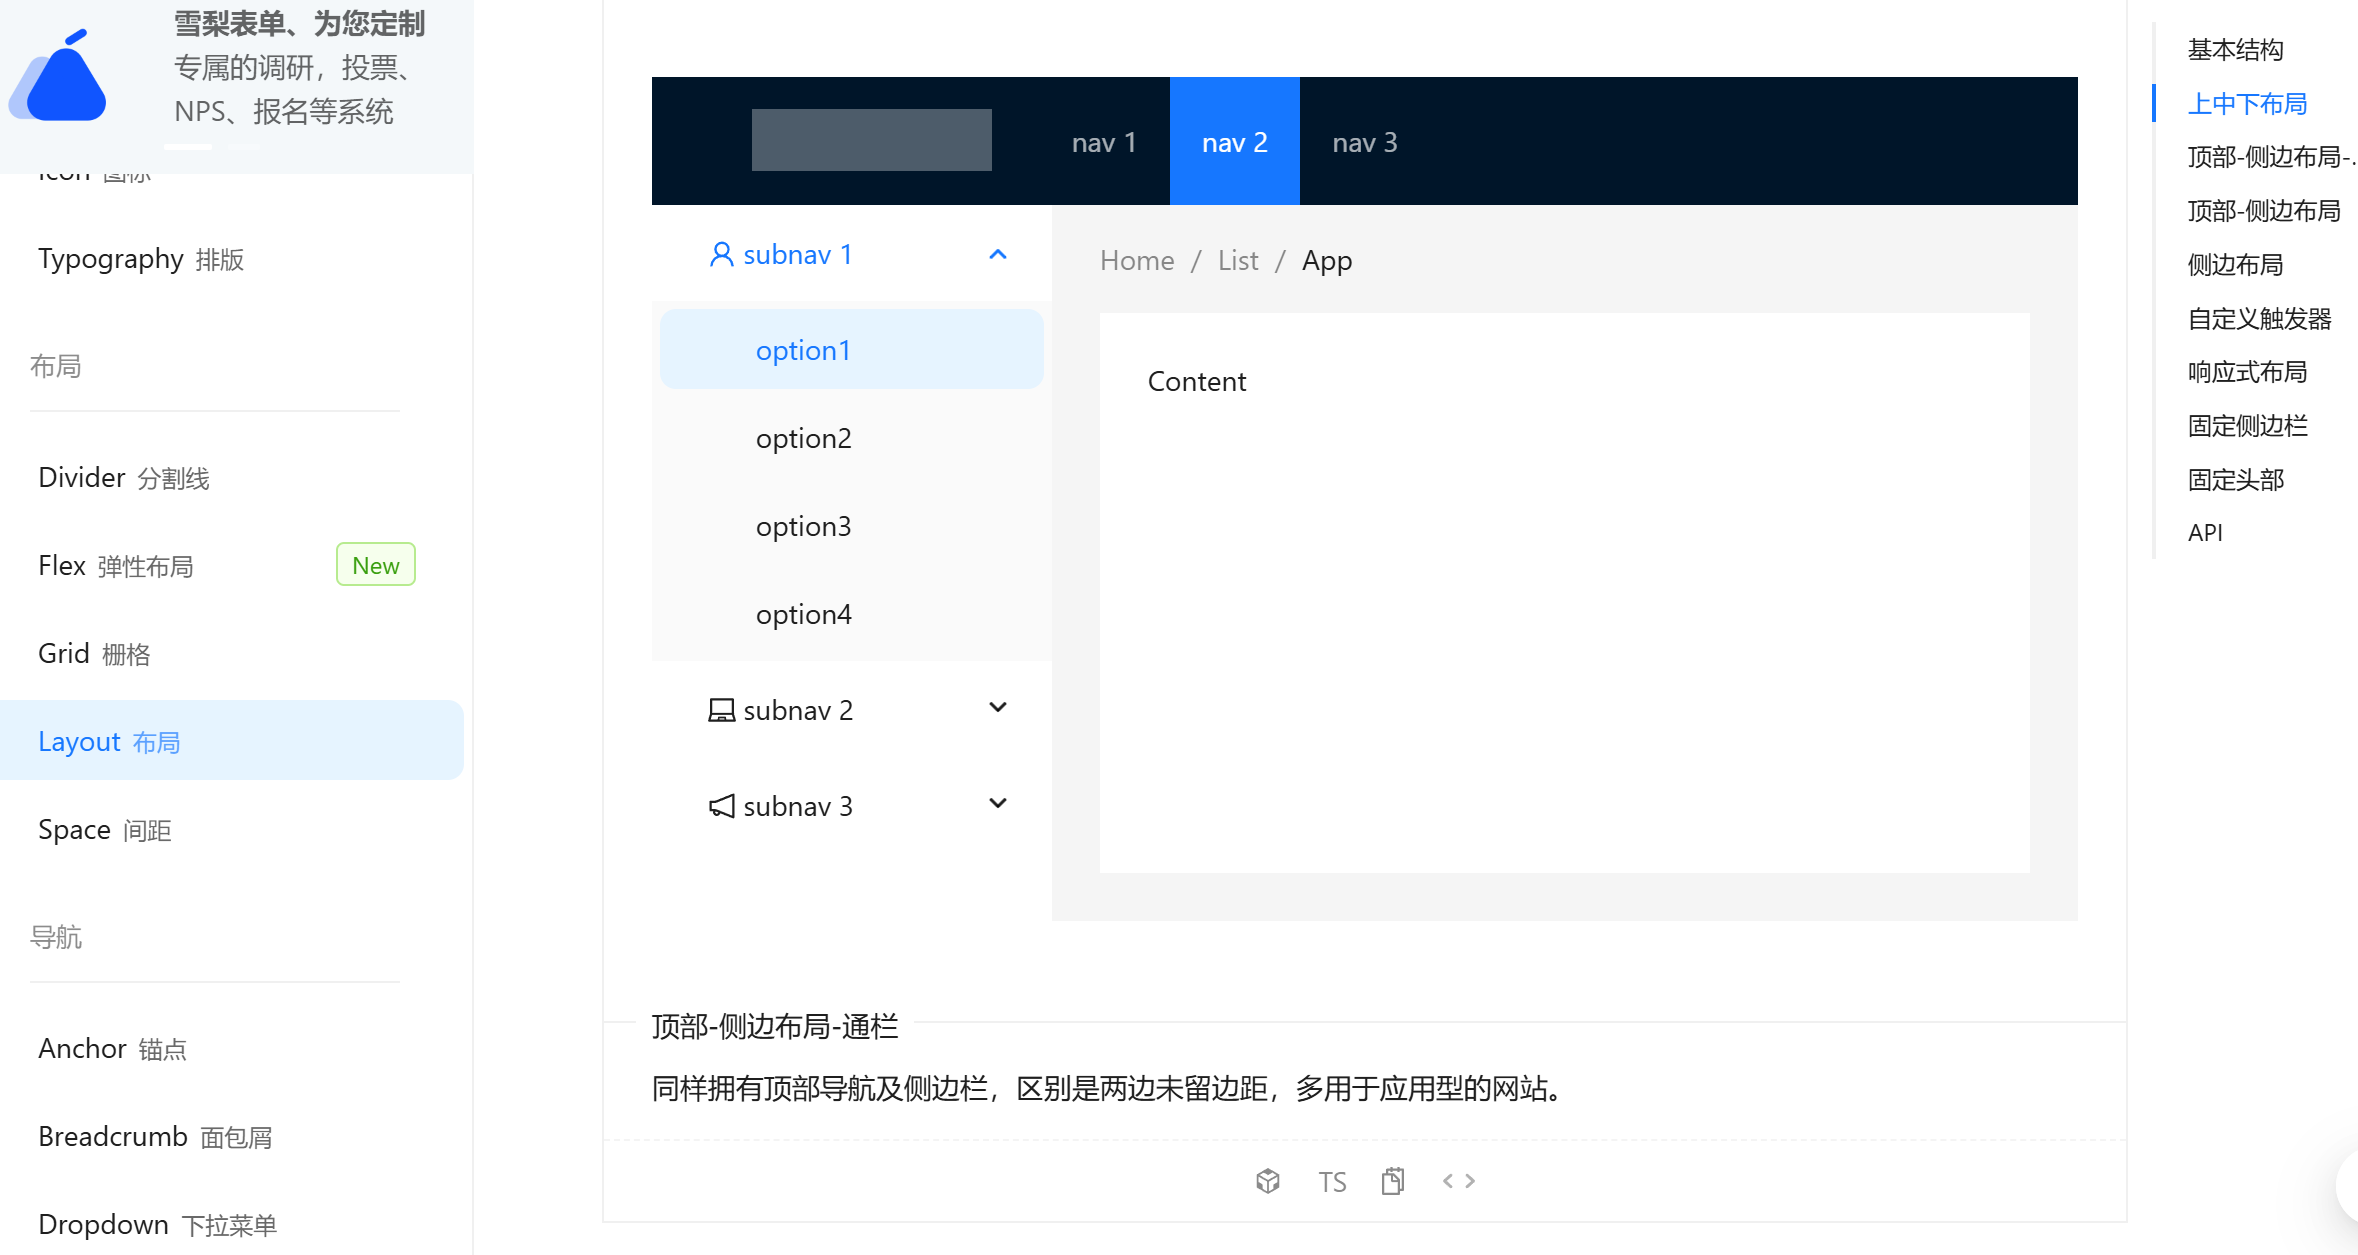Jump to 响应式布局 anchor
Image resolution: width=2358 pixels, height=1255 pixels.
tap(2248, 372)
